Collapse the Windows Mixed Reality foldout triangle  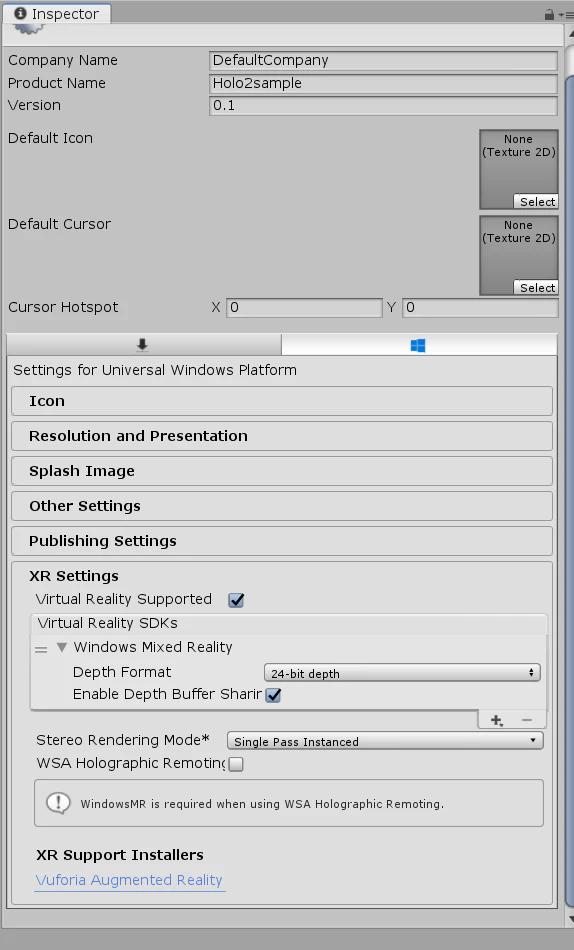pos(61,647)
